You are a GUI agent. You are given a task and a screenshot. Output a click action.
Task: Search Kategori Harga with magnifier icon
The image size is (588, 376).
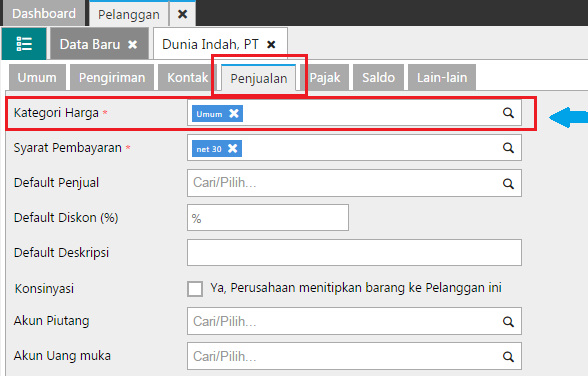coord(508,113)
